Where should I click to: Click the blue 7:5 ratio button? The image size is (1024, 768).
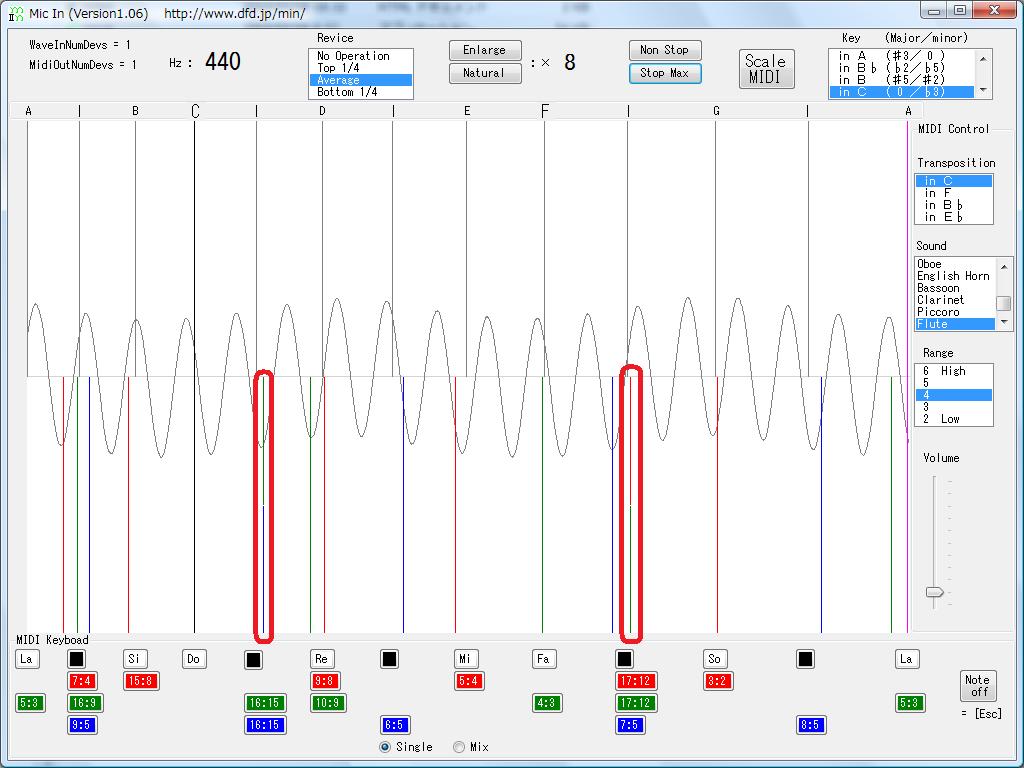tap(630, 725)
